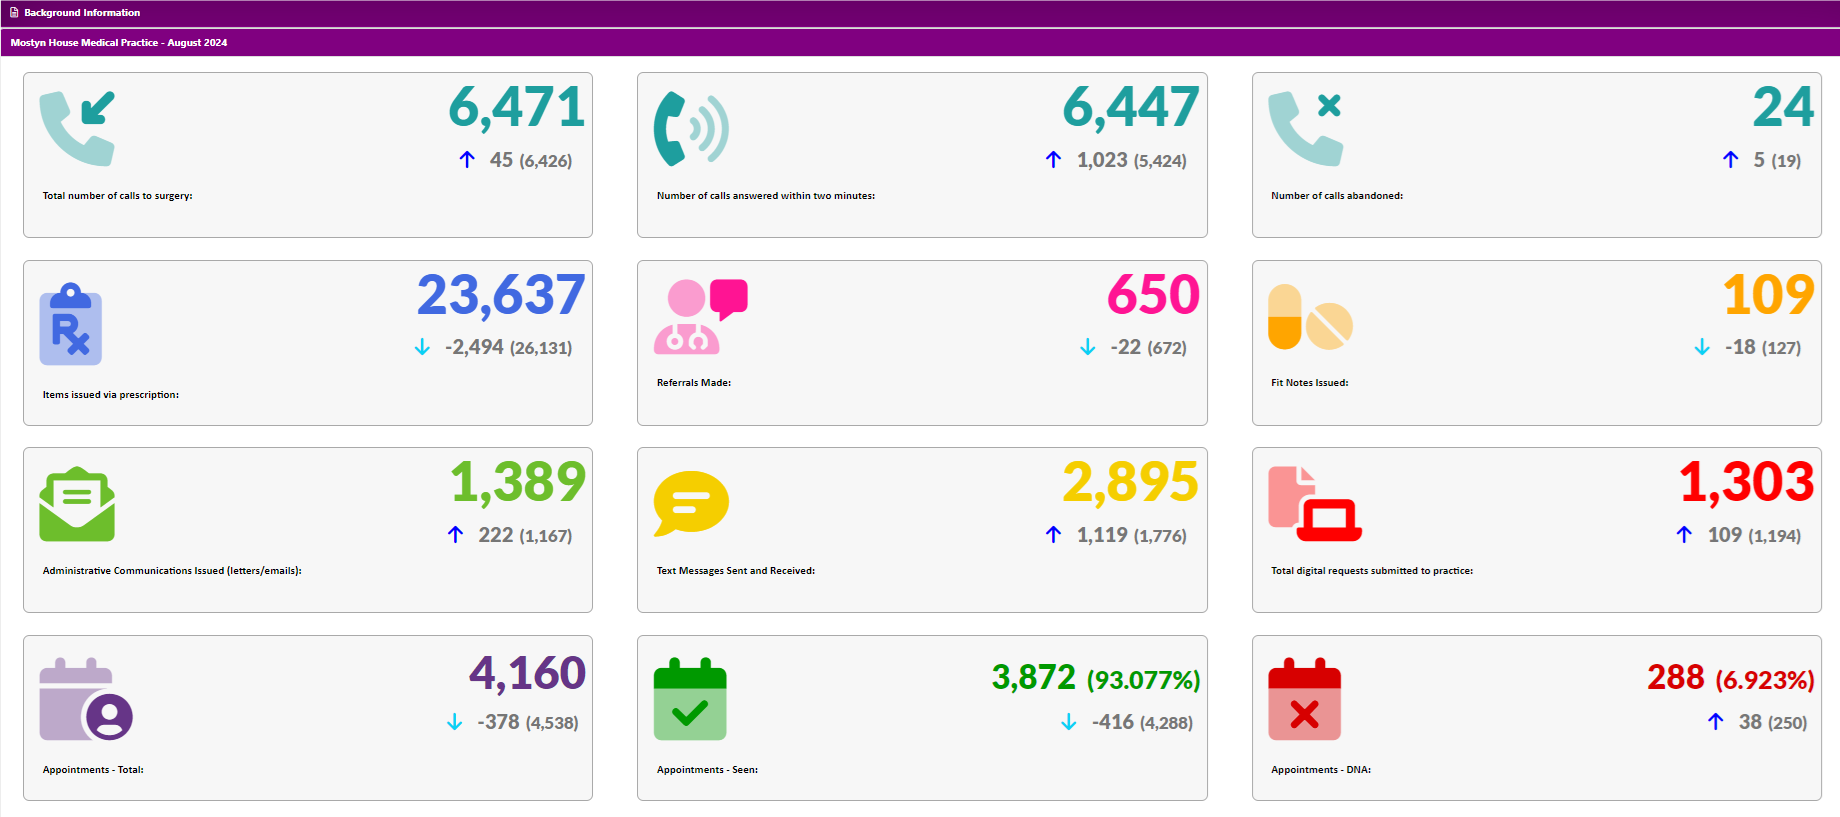Click 'Referrals Made:' label
Viewport: 1840px width, 817px height.
coord(694,383)
